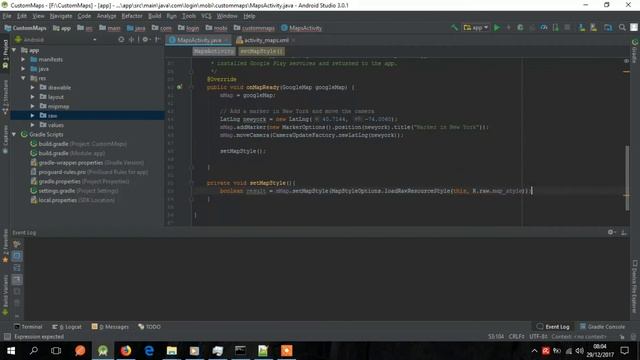
Task: Switch to the activity_maps.xml editor tab
Action: point(266,40)
